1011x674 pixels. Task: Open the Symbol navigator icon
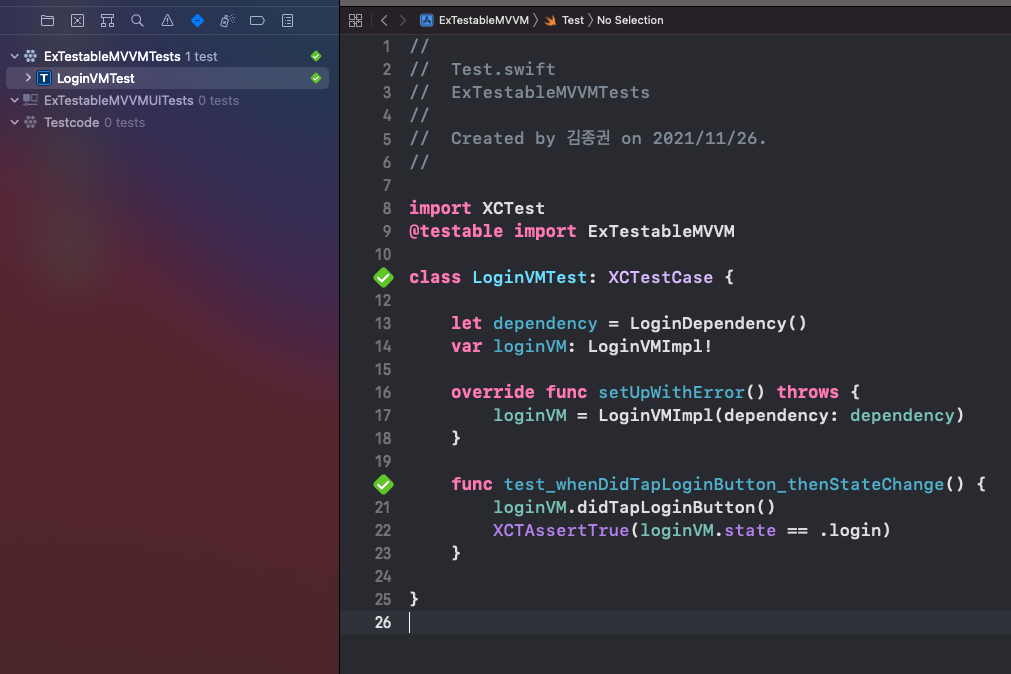(108, 21)
